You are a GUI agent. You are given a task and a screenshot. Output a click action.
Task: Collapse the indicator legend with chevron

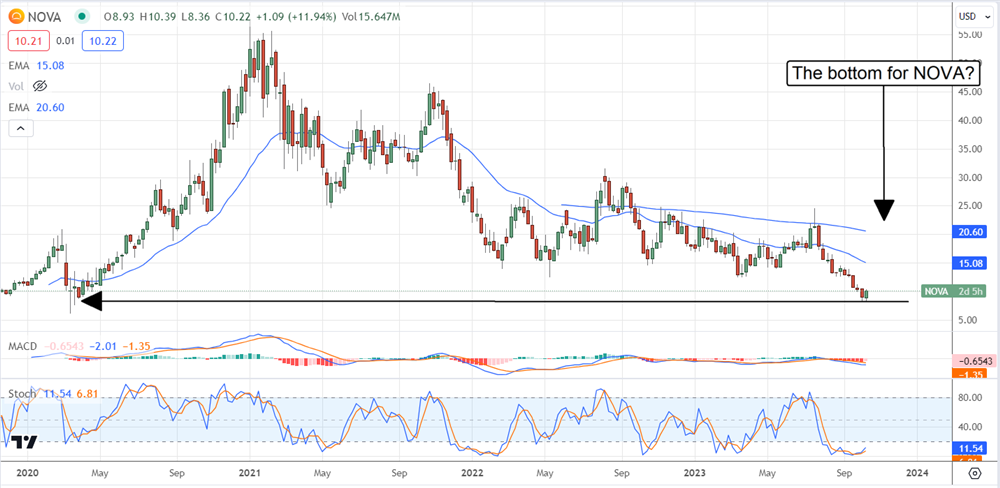click(x=19, y=129)
